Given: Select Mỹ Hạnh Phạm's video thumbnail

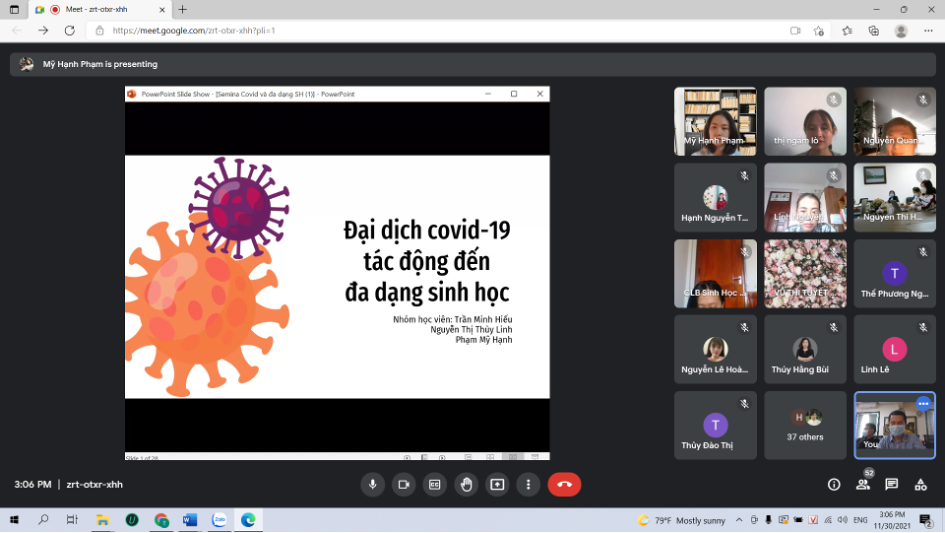Looking at the screenshot, I should (715, 122).
